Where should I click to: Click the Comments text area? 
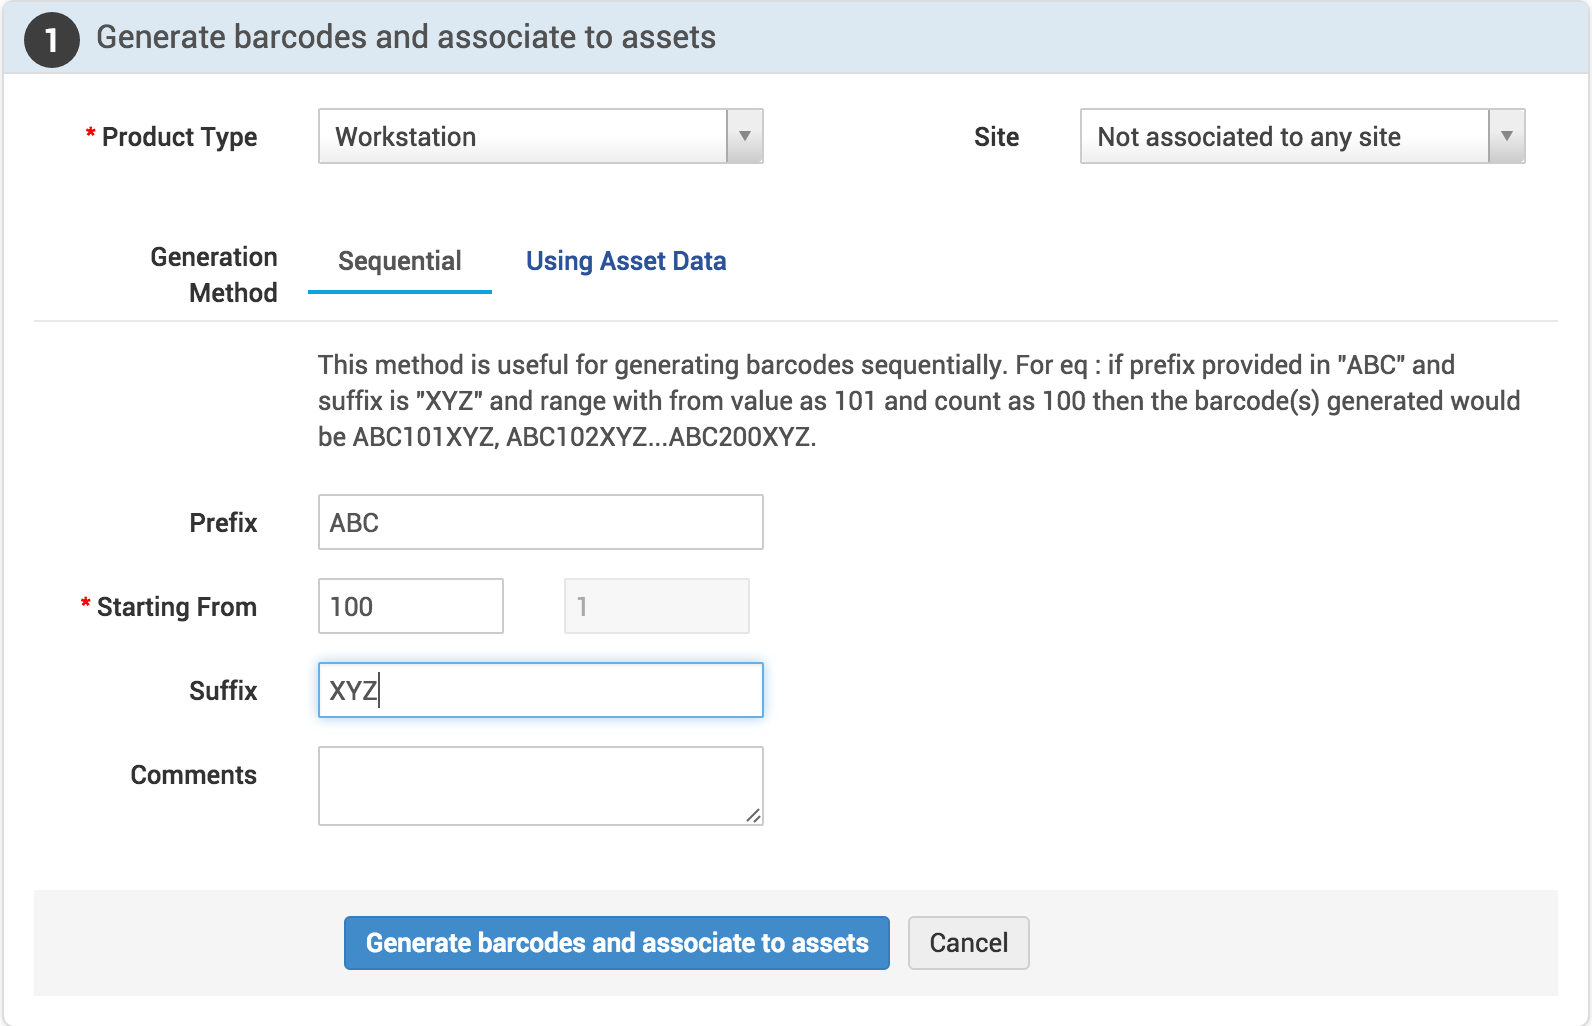[540, 785]
